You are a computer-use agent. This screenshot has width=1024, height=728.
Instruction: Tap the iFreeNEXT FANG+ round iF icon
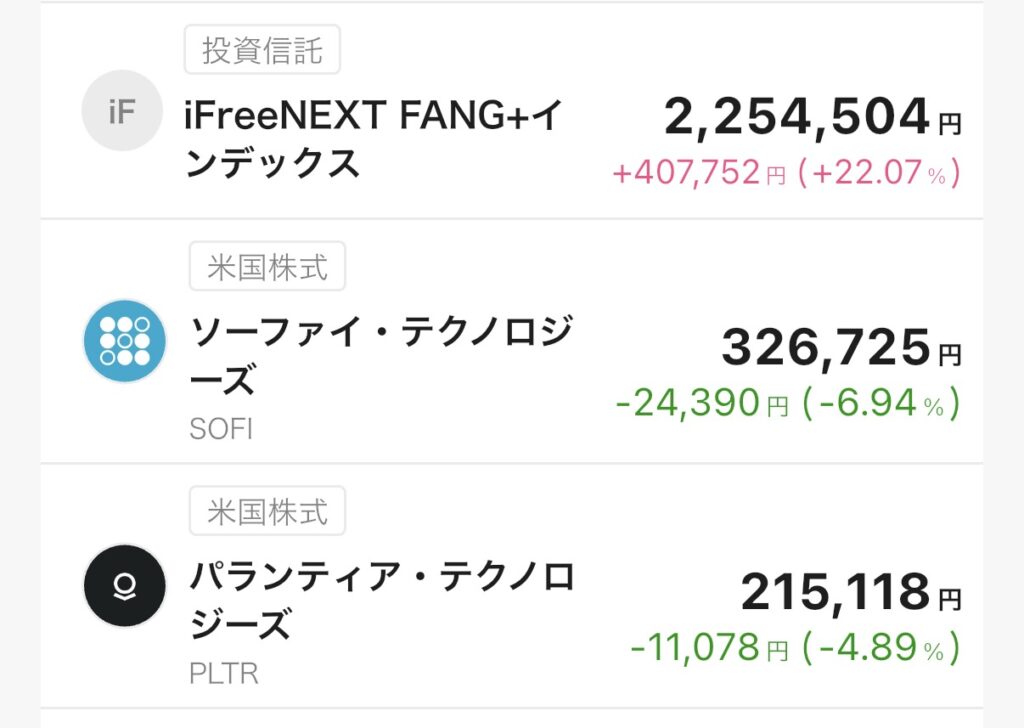click(122, 111)
